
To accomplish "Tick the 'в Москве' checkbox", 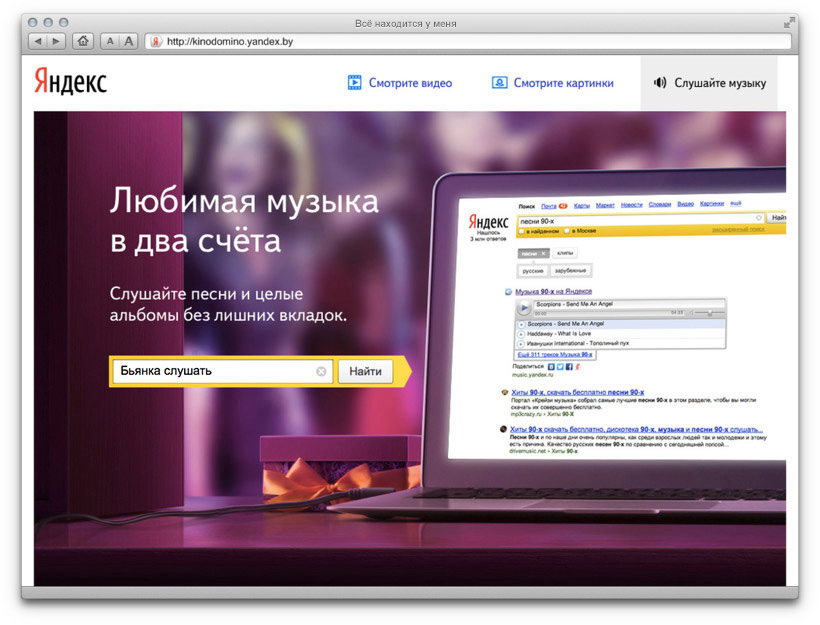I will tap(566, 231).
